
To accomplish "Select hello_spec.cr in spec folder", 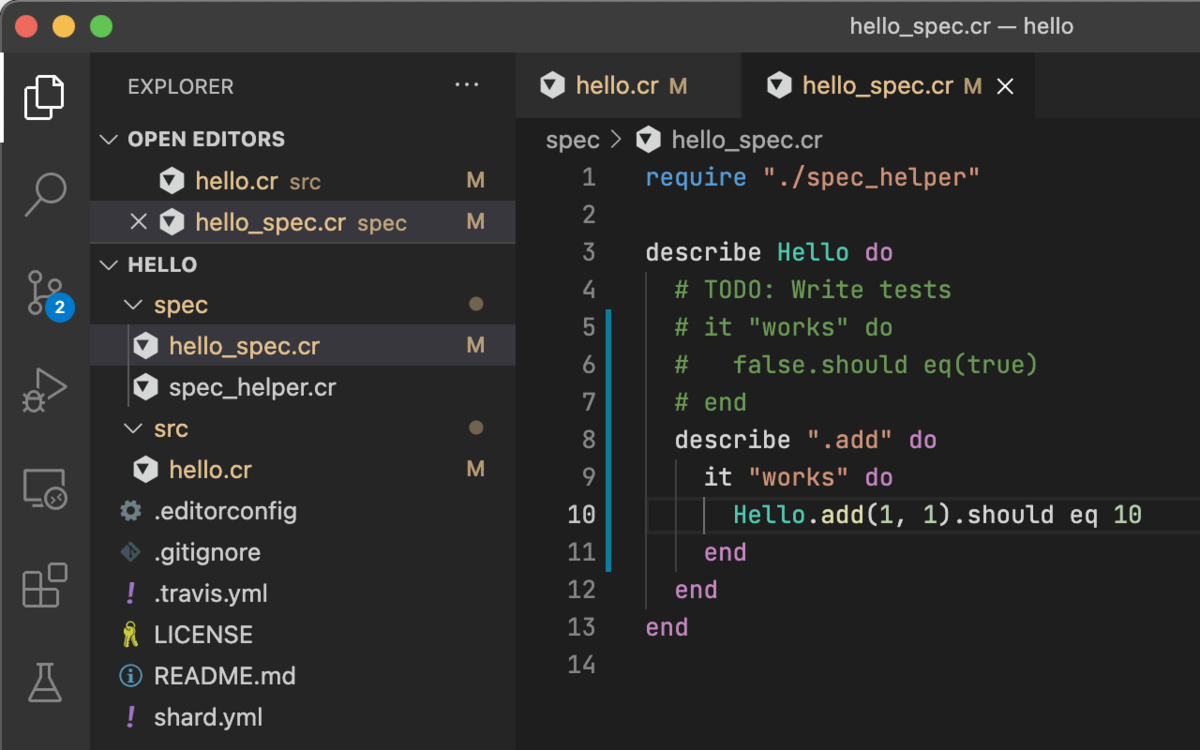I will point(303,346).
